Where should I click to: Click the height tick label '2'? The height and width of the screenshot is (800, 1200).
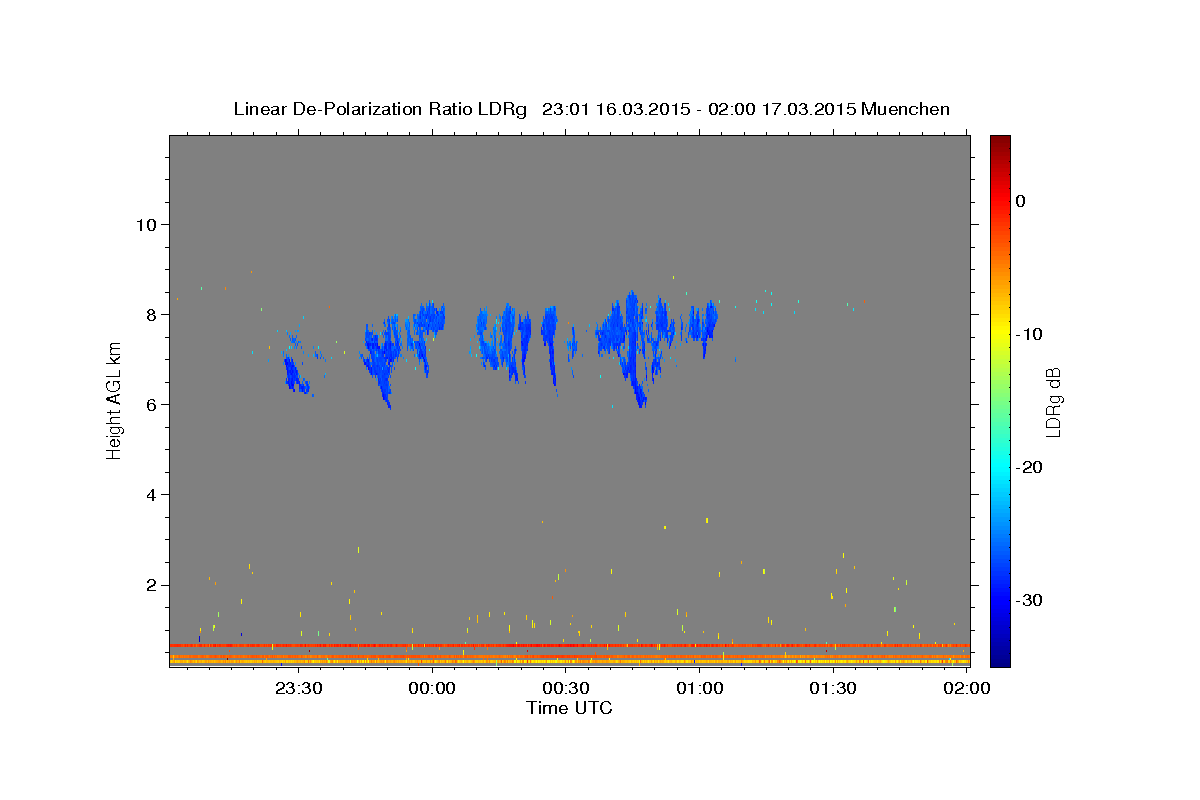point(151,585)
